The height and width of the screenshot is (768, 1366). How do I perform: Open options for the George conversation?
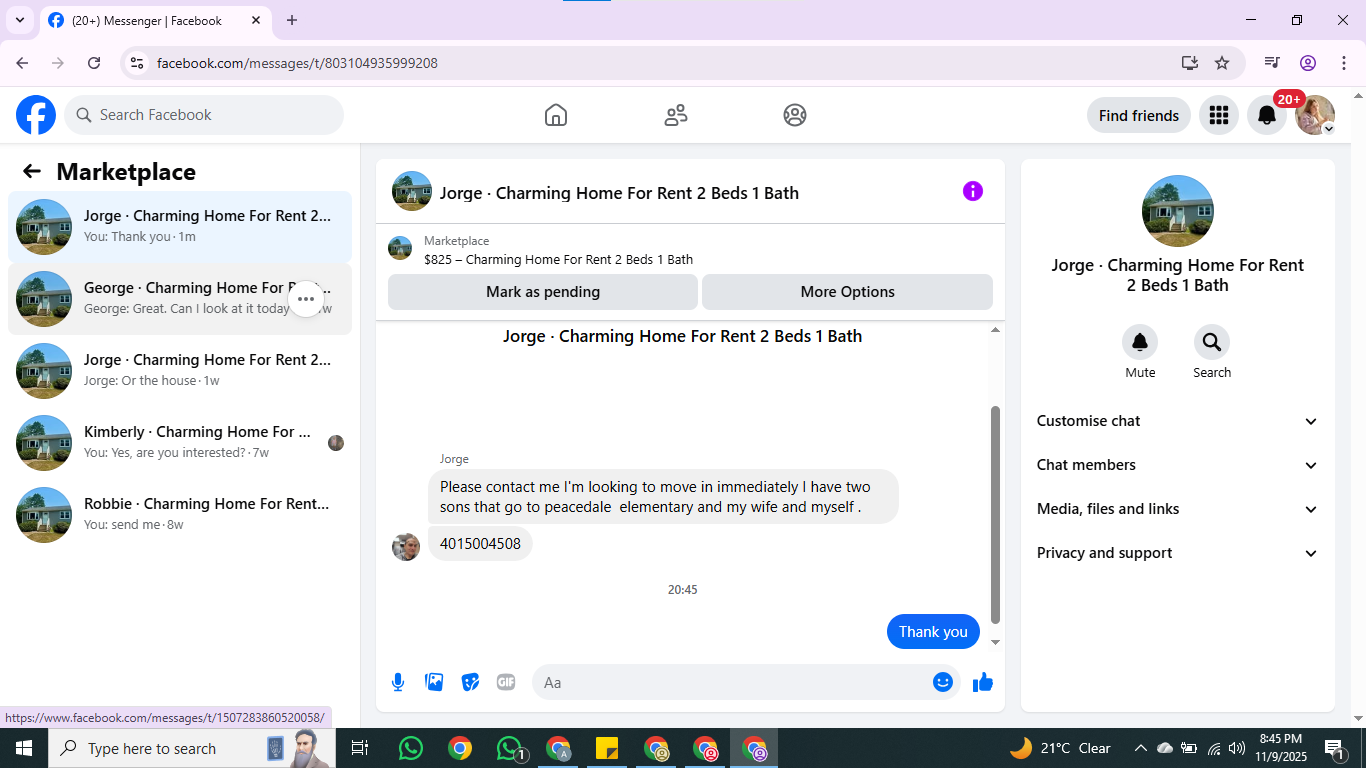coord(306,298)
